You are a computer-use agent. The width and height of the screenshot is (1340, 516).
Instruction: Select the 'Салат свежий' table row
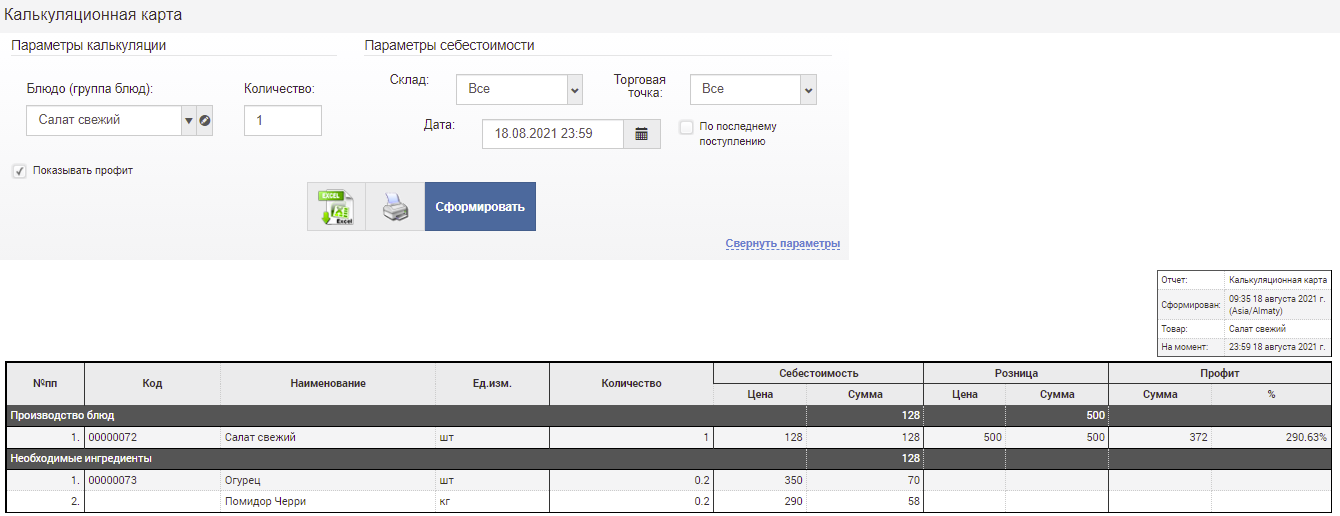(x=260, y=437)
